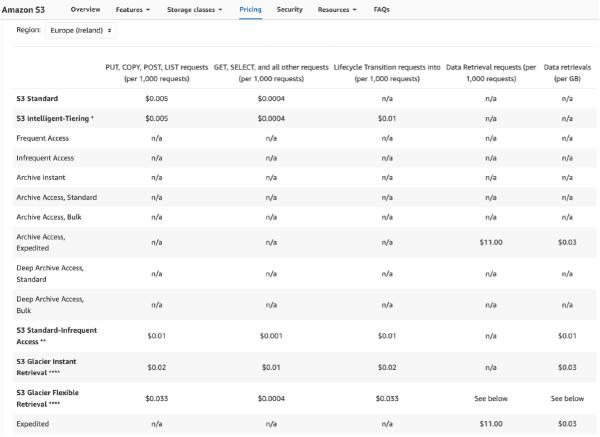Click Glacier Flexible Retrieval PUT price $0.033
The height and width of the screenshot is (437, 600).
(157, 398)
